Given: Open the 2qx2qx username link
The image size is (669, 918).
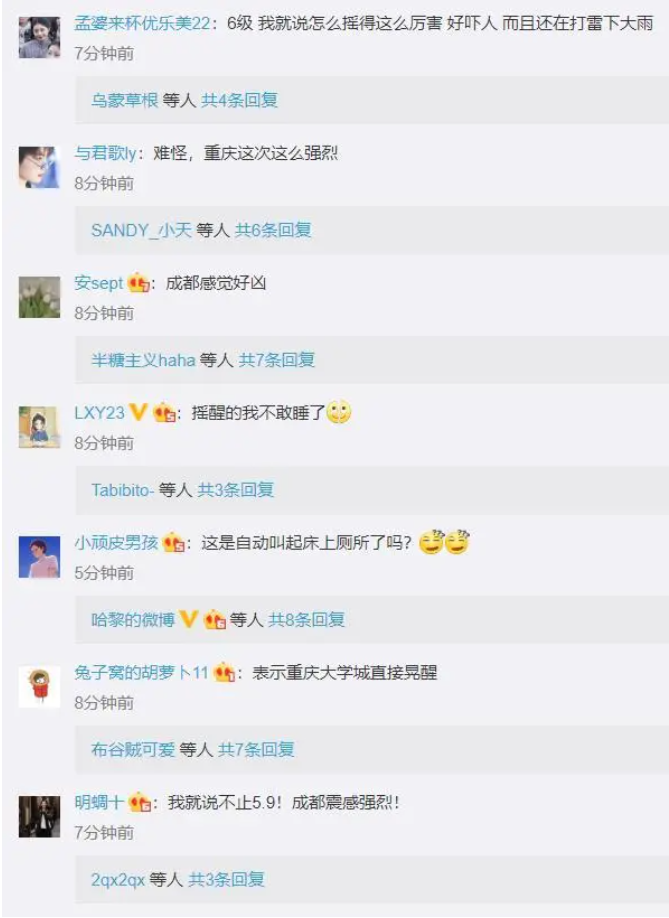Looking at the screenshot, I should click(118, 879).
